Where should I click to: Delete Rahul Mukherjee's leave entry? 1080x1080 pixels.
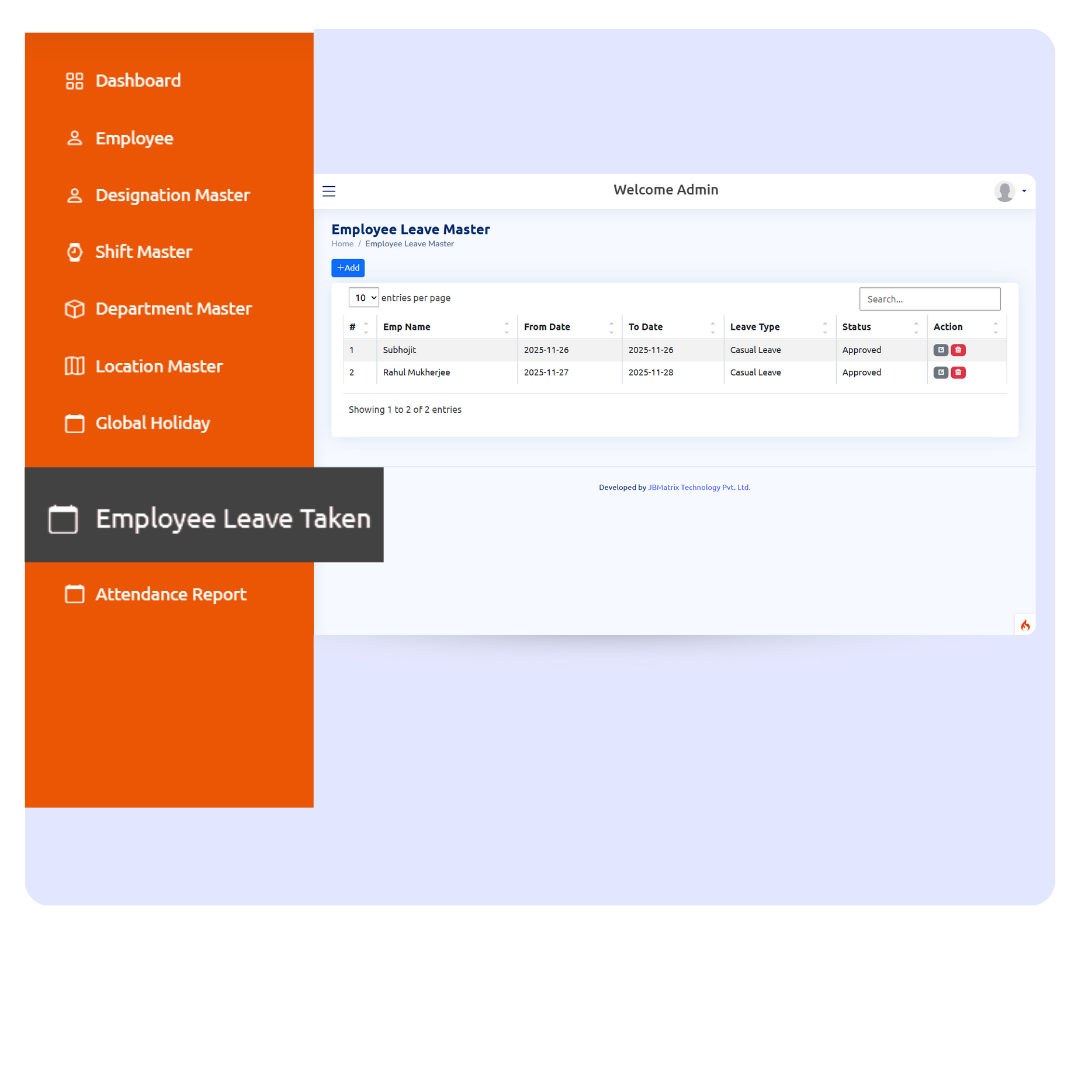pos(958,372)
